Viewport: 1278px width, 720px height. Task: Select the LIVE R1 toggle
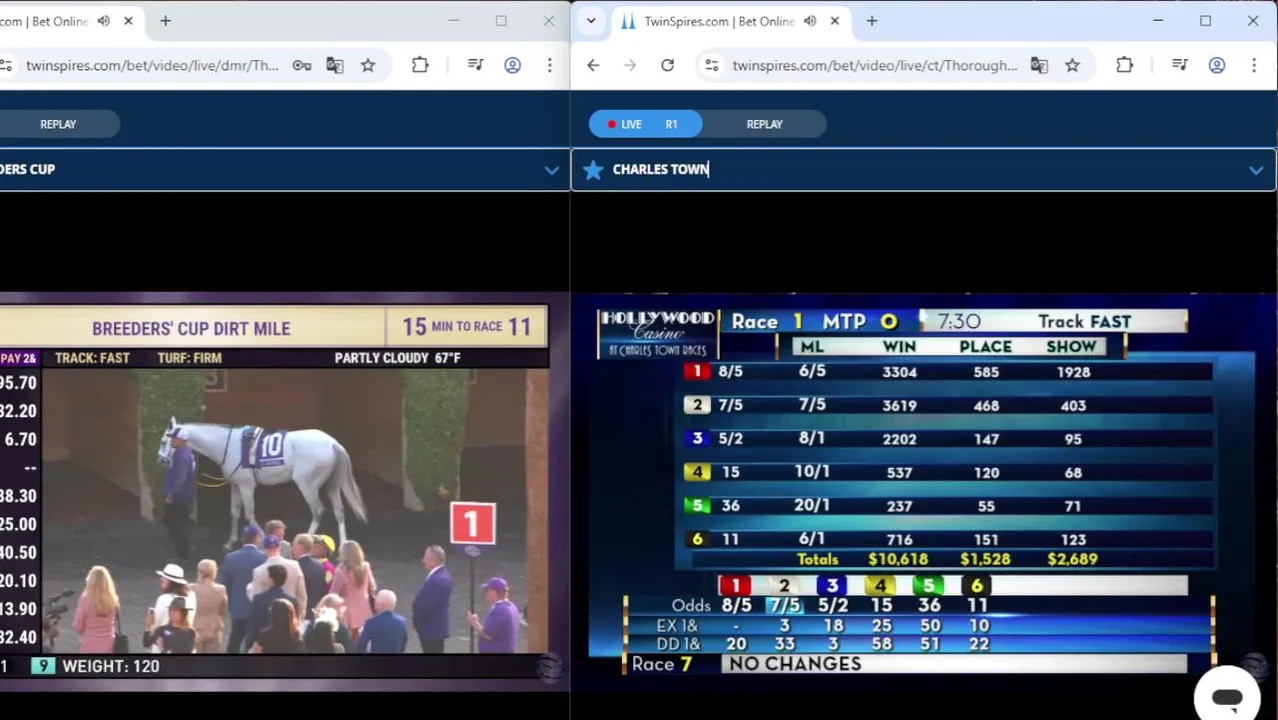[x=646, y=124]
